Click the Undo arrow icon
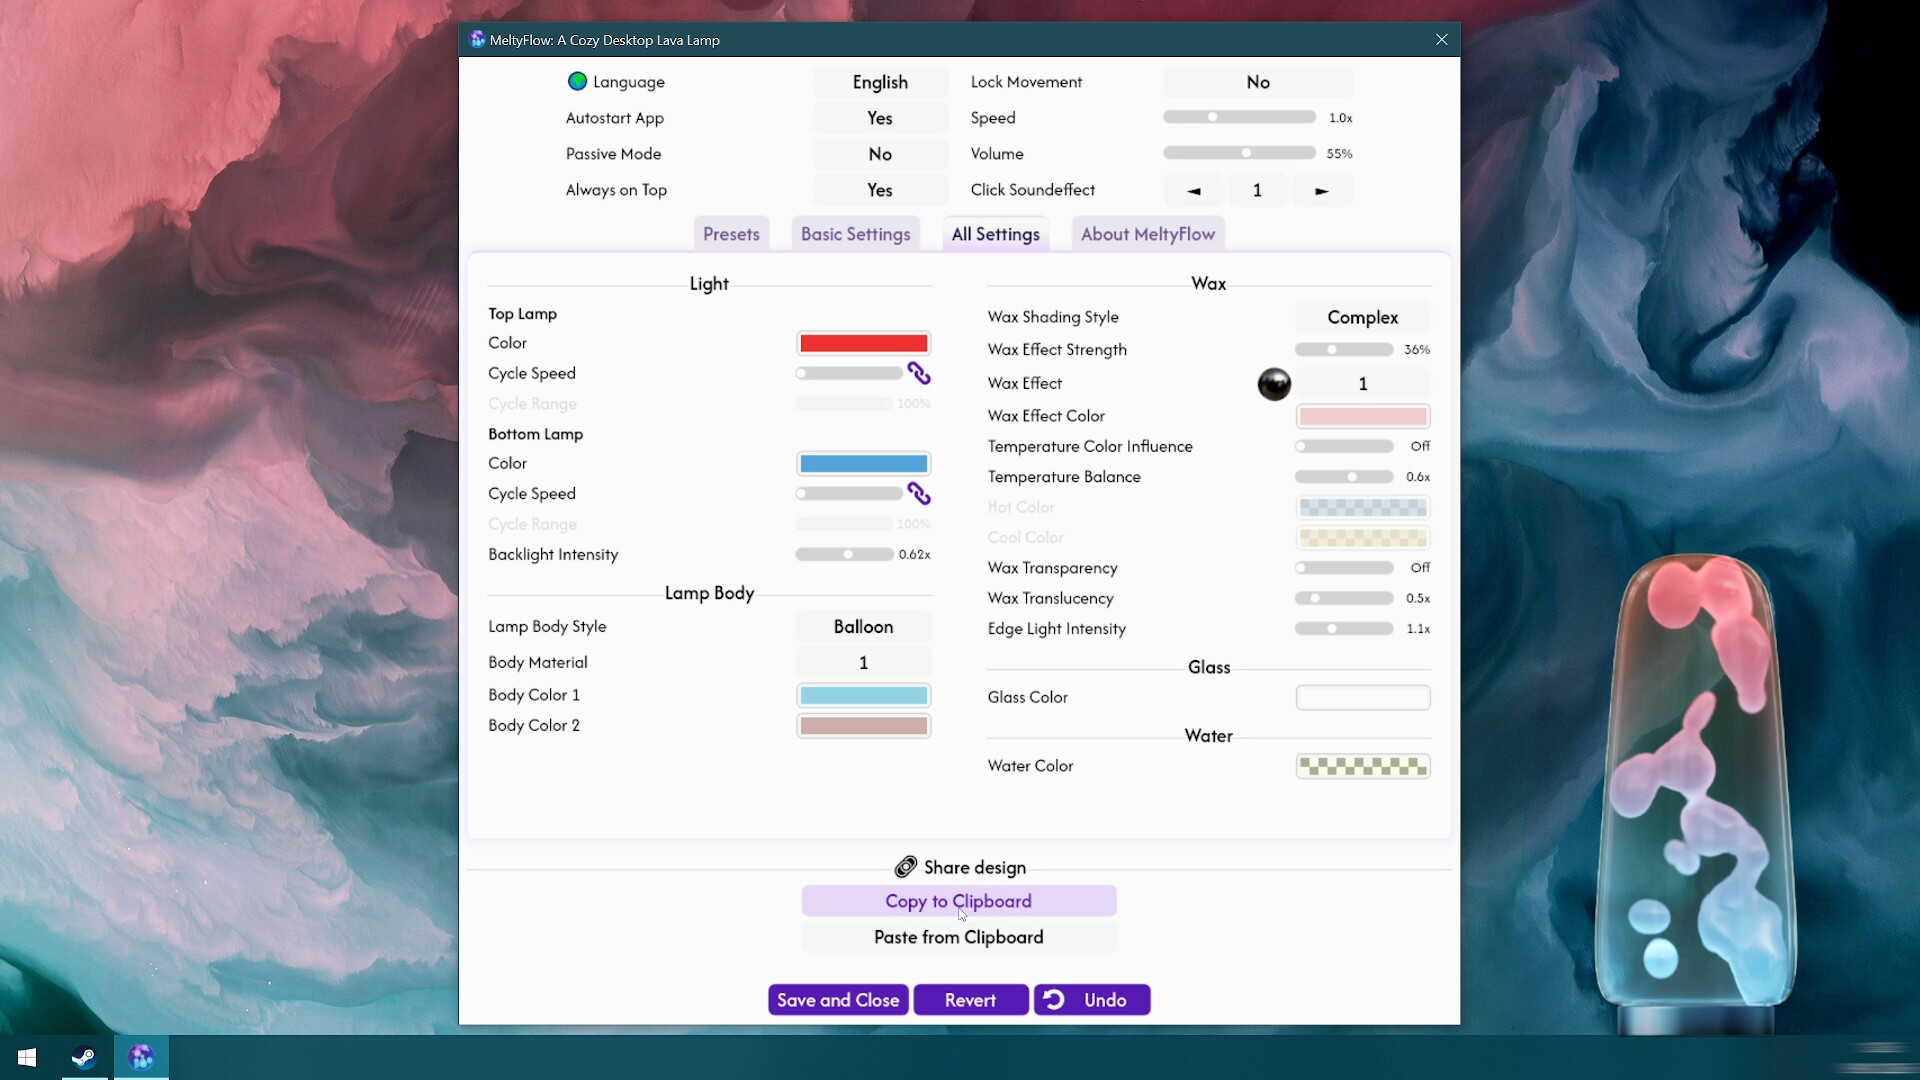 [1054, 999]
